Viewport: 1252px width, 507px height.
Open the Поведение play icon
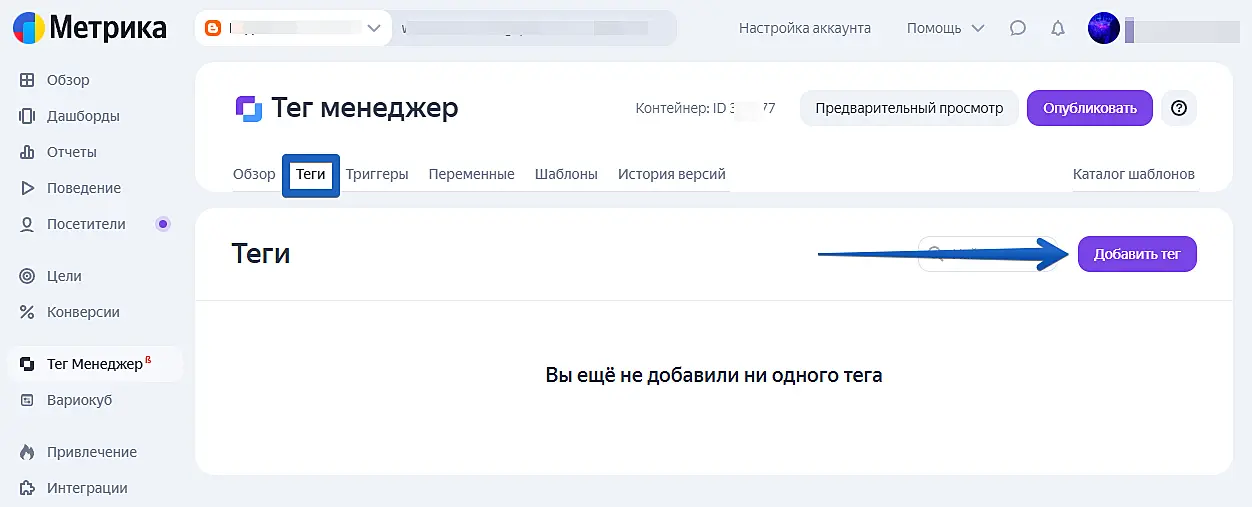pos(27,188)
